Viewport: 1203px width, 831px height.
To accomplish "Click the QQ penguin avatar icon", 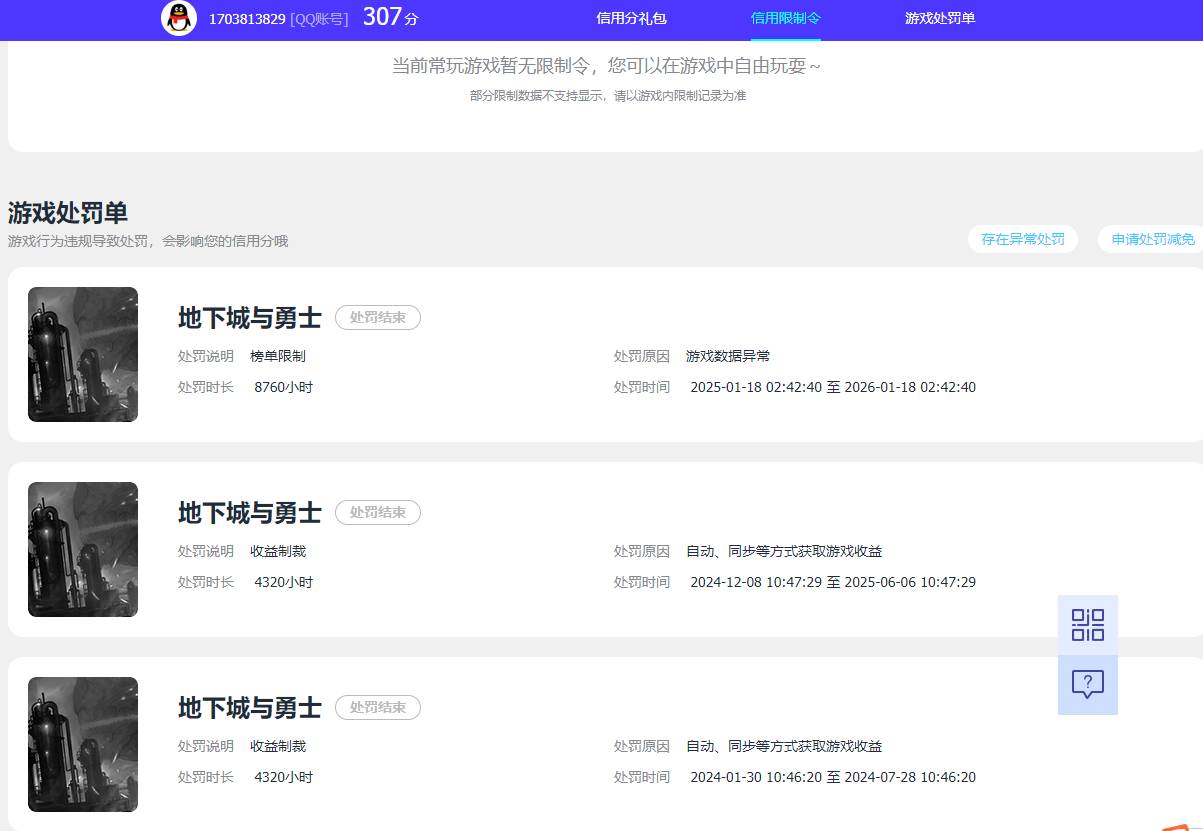I will coord(177,19).
